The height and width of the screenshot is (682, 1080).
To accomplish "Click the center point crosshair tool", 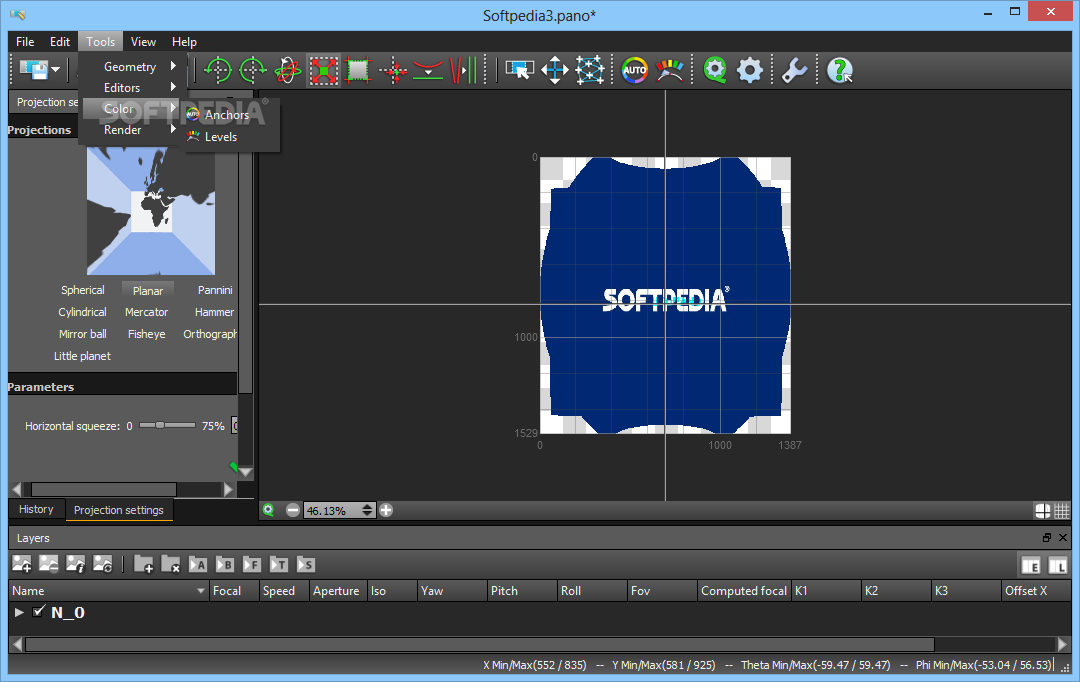I will coord(393,70).
